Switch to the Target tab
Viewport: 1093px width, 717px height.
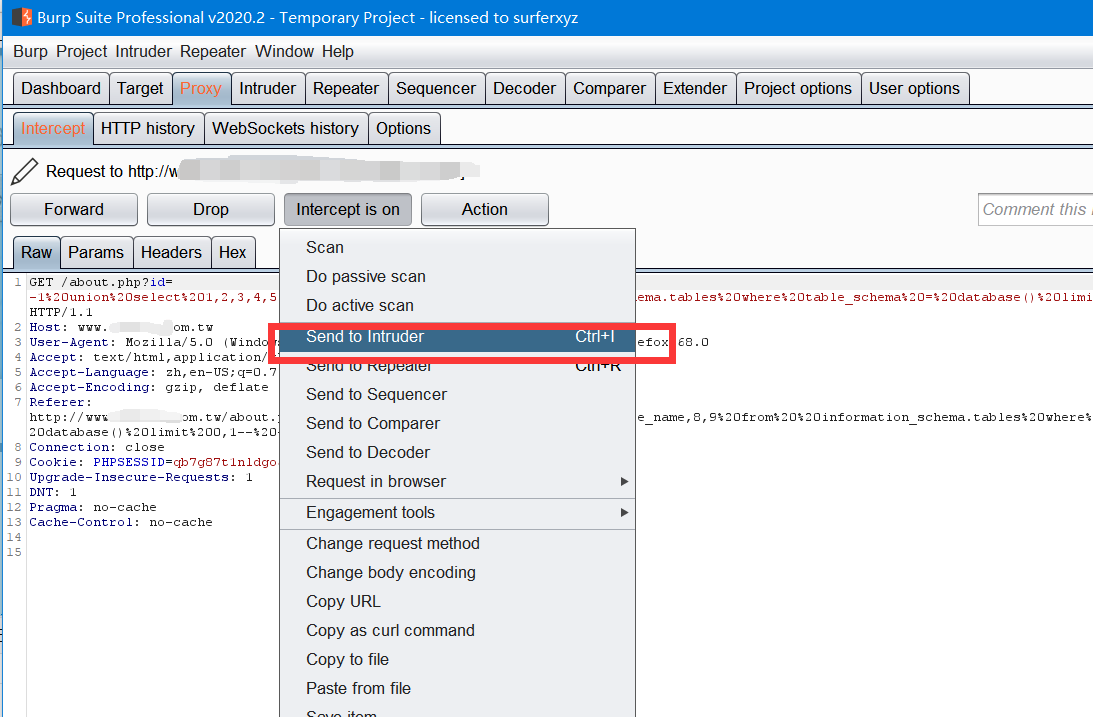(140, 88)
